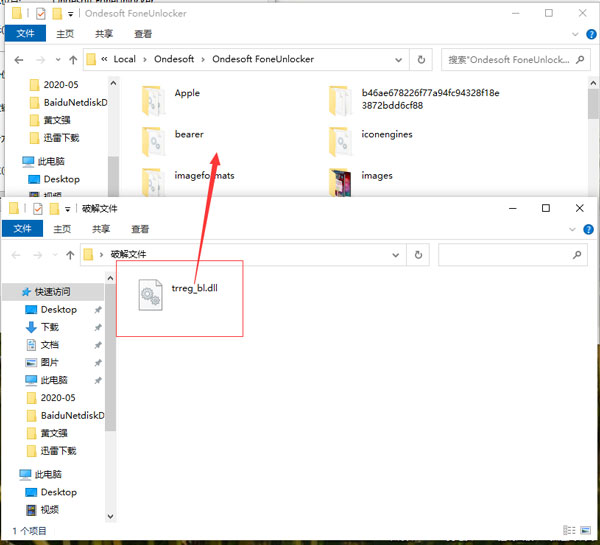The width and height of the screenshot is (600, 545).
Task: Open Help in Ondesoft FoneUnlocker window
Action: pos(591,34)
